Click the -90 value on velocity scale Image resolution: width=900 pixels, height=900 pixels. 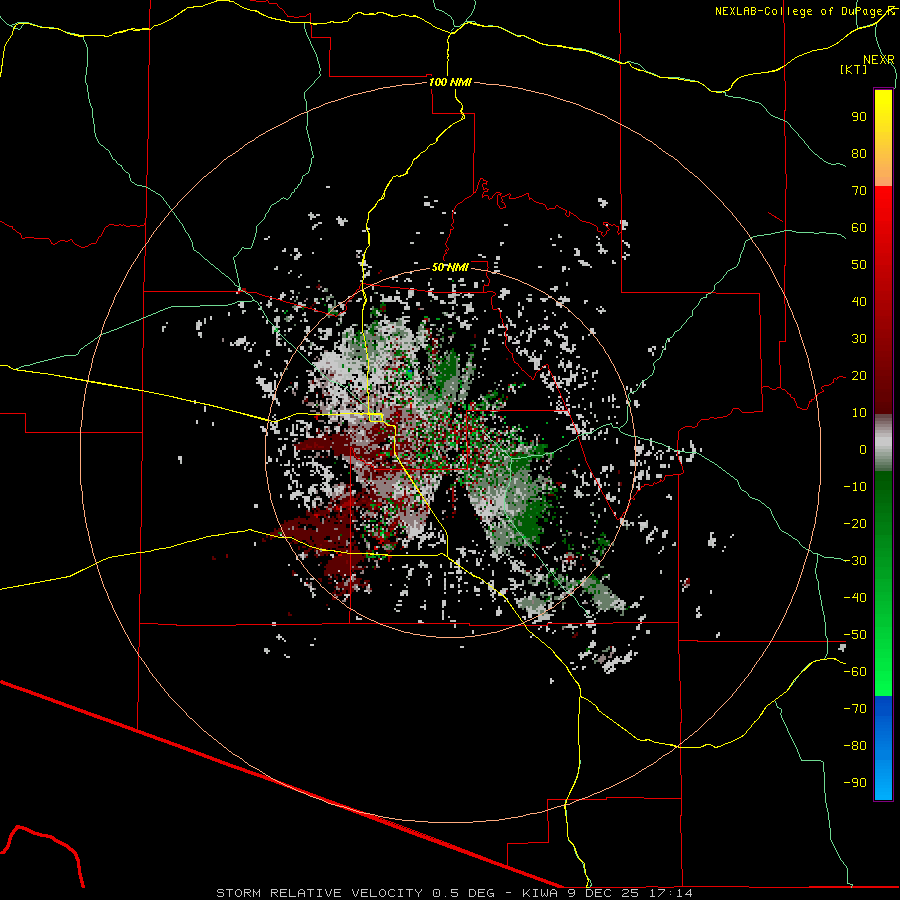pyautogui.click(x=855, y=783)
